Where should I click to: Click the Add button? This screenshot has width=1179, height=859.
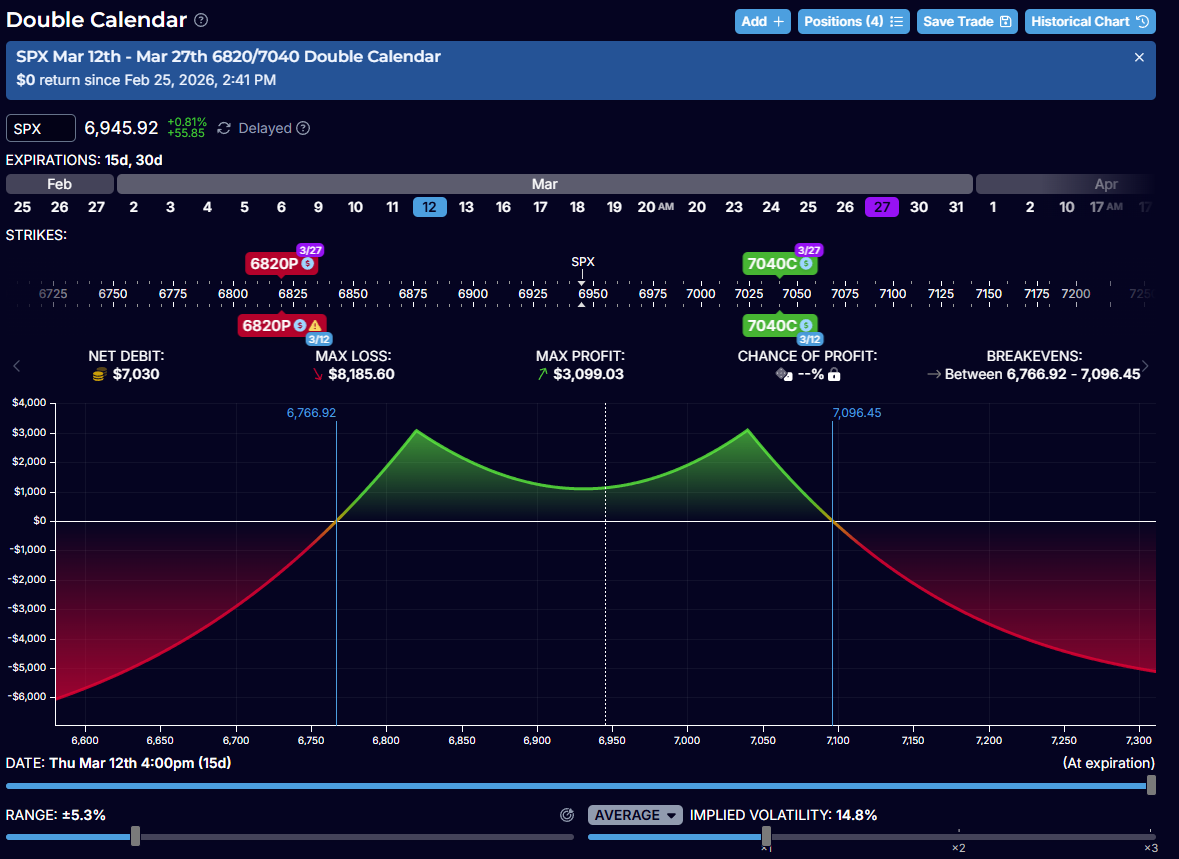click(762, 21)
